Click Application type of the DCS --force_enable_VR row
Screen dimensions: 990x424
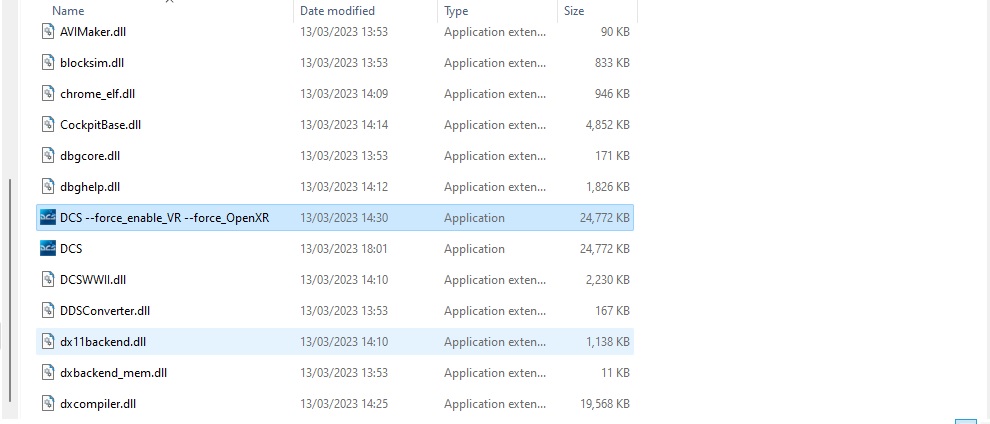coord(474,218)
